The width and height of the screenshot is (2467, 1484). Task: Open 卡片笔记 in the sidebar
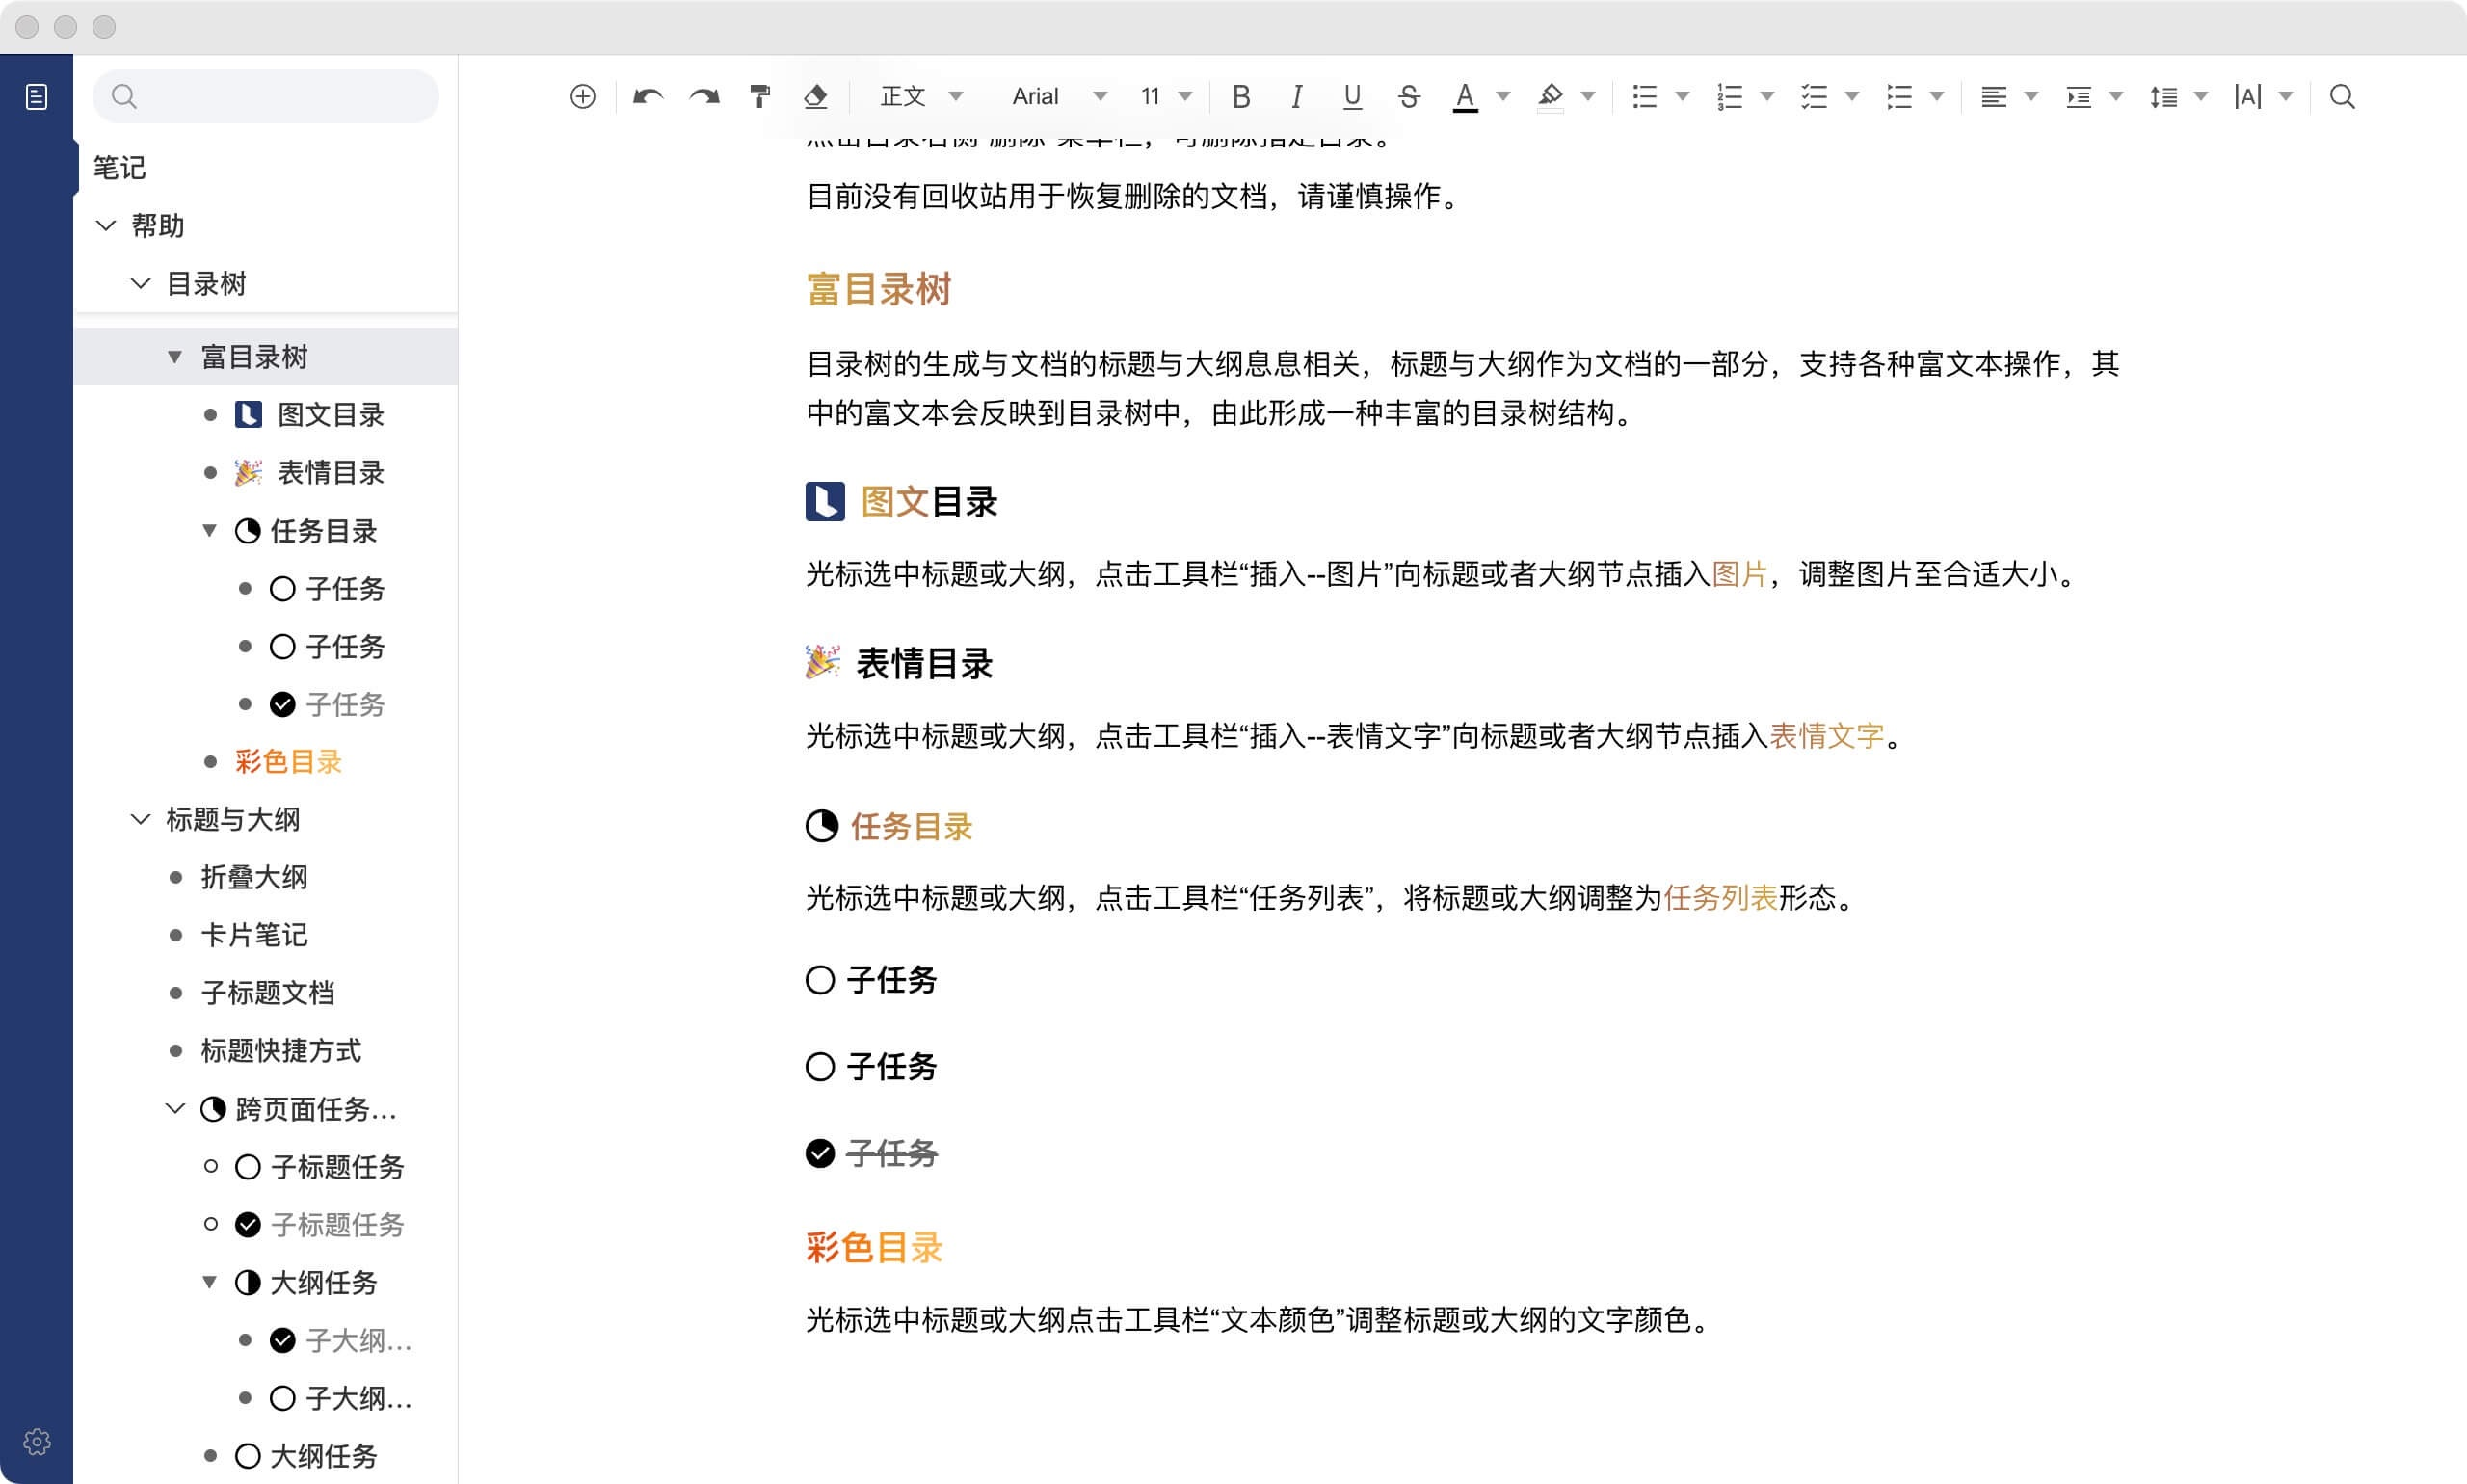point(254,935)
